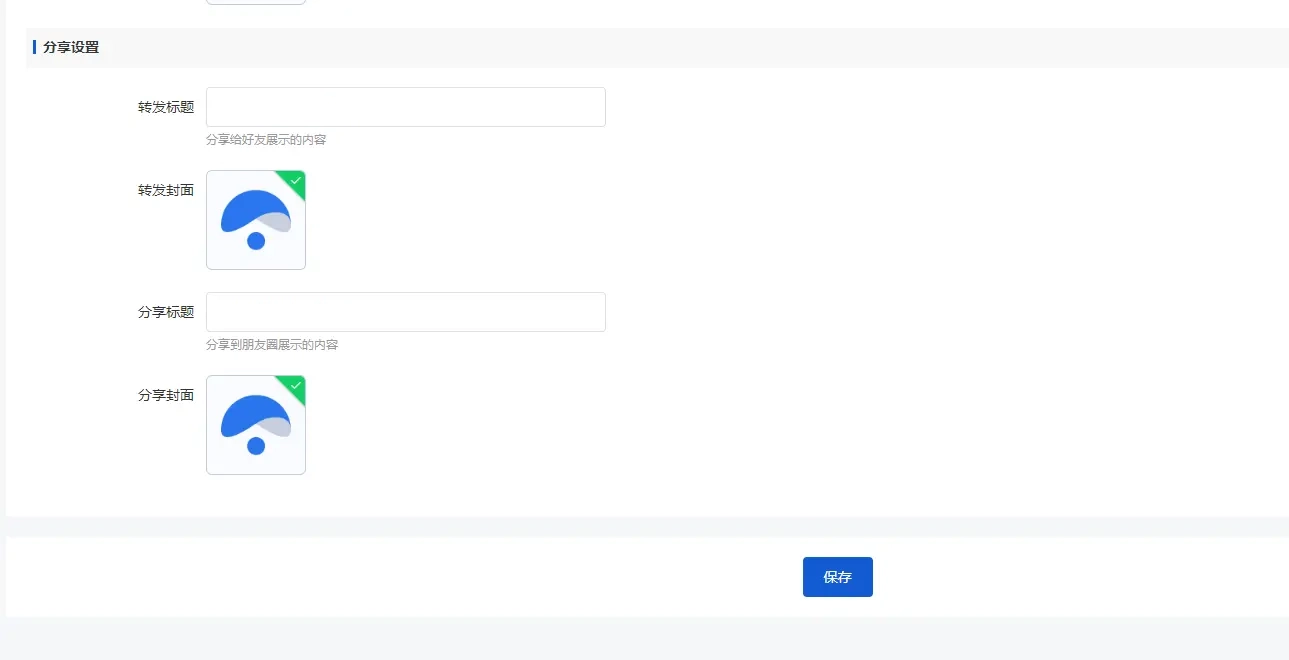This screenshot has height=660, width=1289.
Task: Focus the 分享标题 text input field
Action: tap(405, 312)
